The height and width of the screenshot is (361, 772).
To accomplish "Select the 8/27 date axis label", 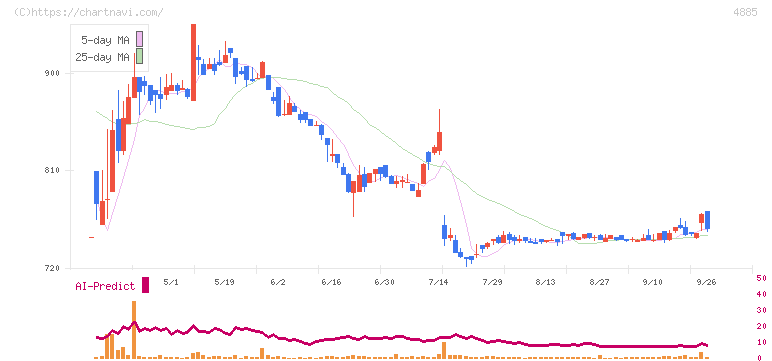I will coord(599,282).
